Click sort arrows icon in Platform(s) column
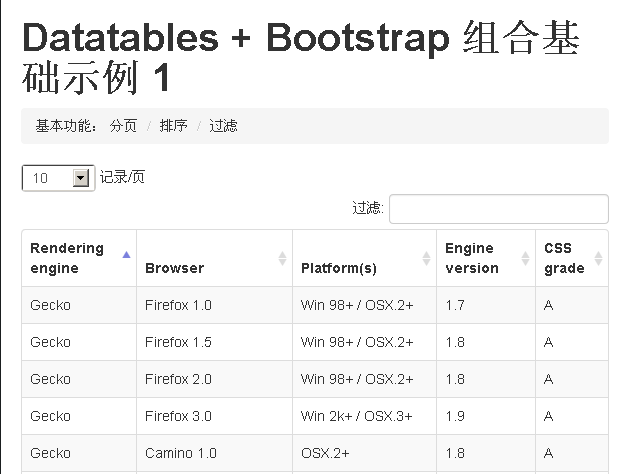Viewport: 629px width, 474px height. coord(426,258)
